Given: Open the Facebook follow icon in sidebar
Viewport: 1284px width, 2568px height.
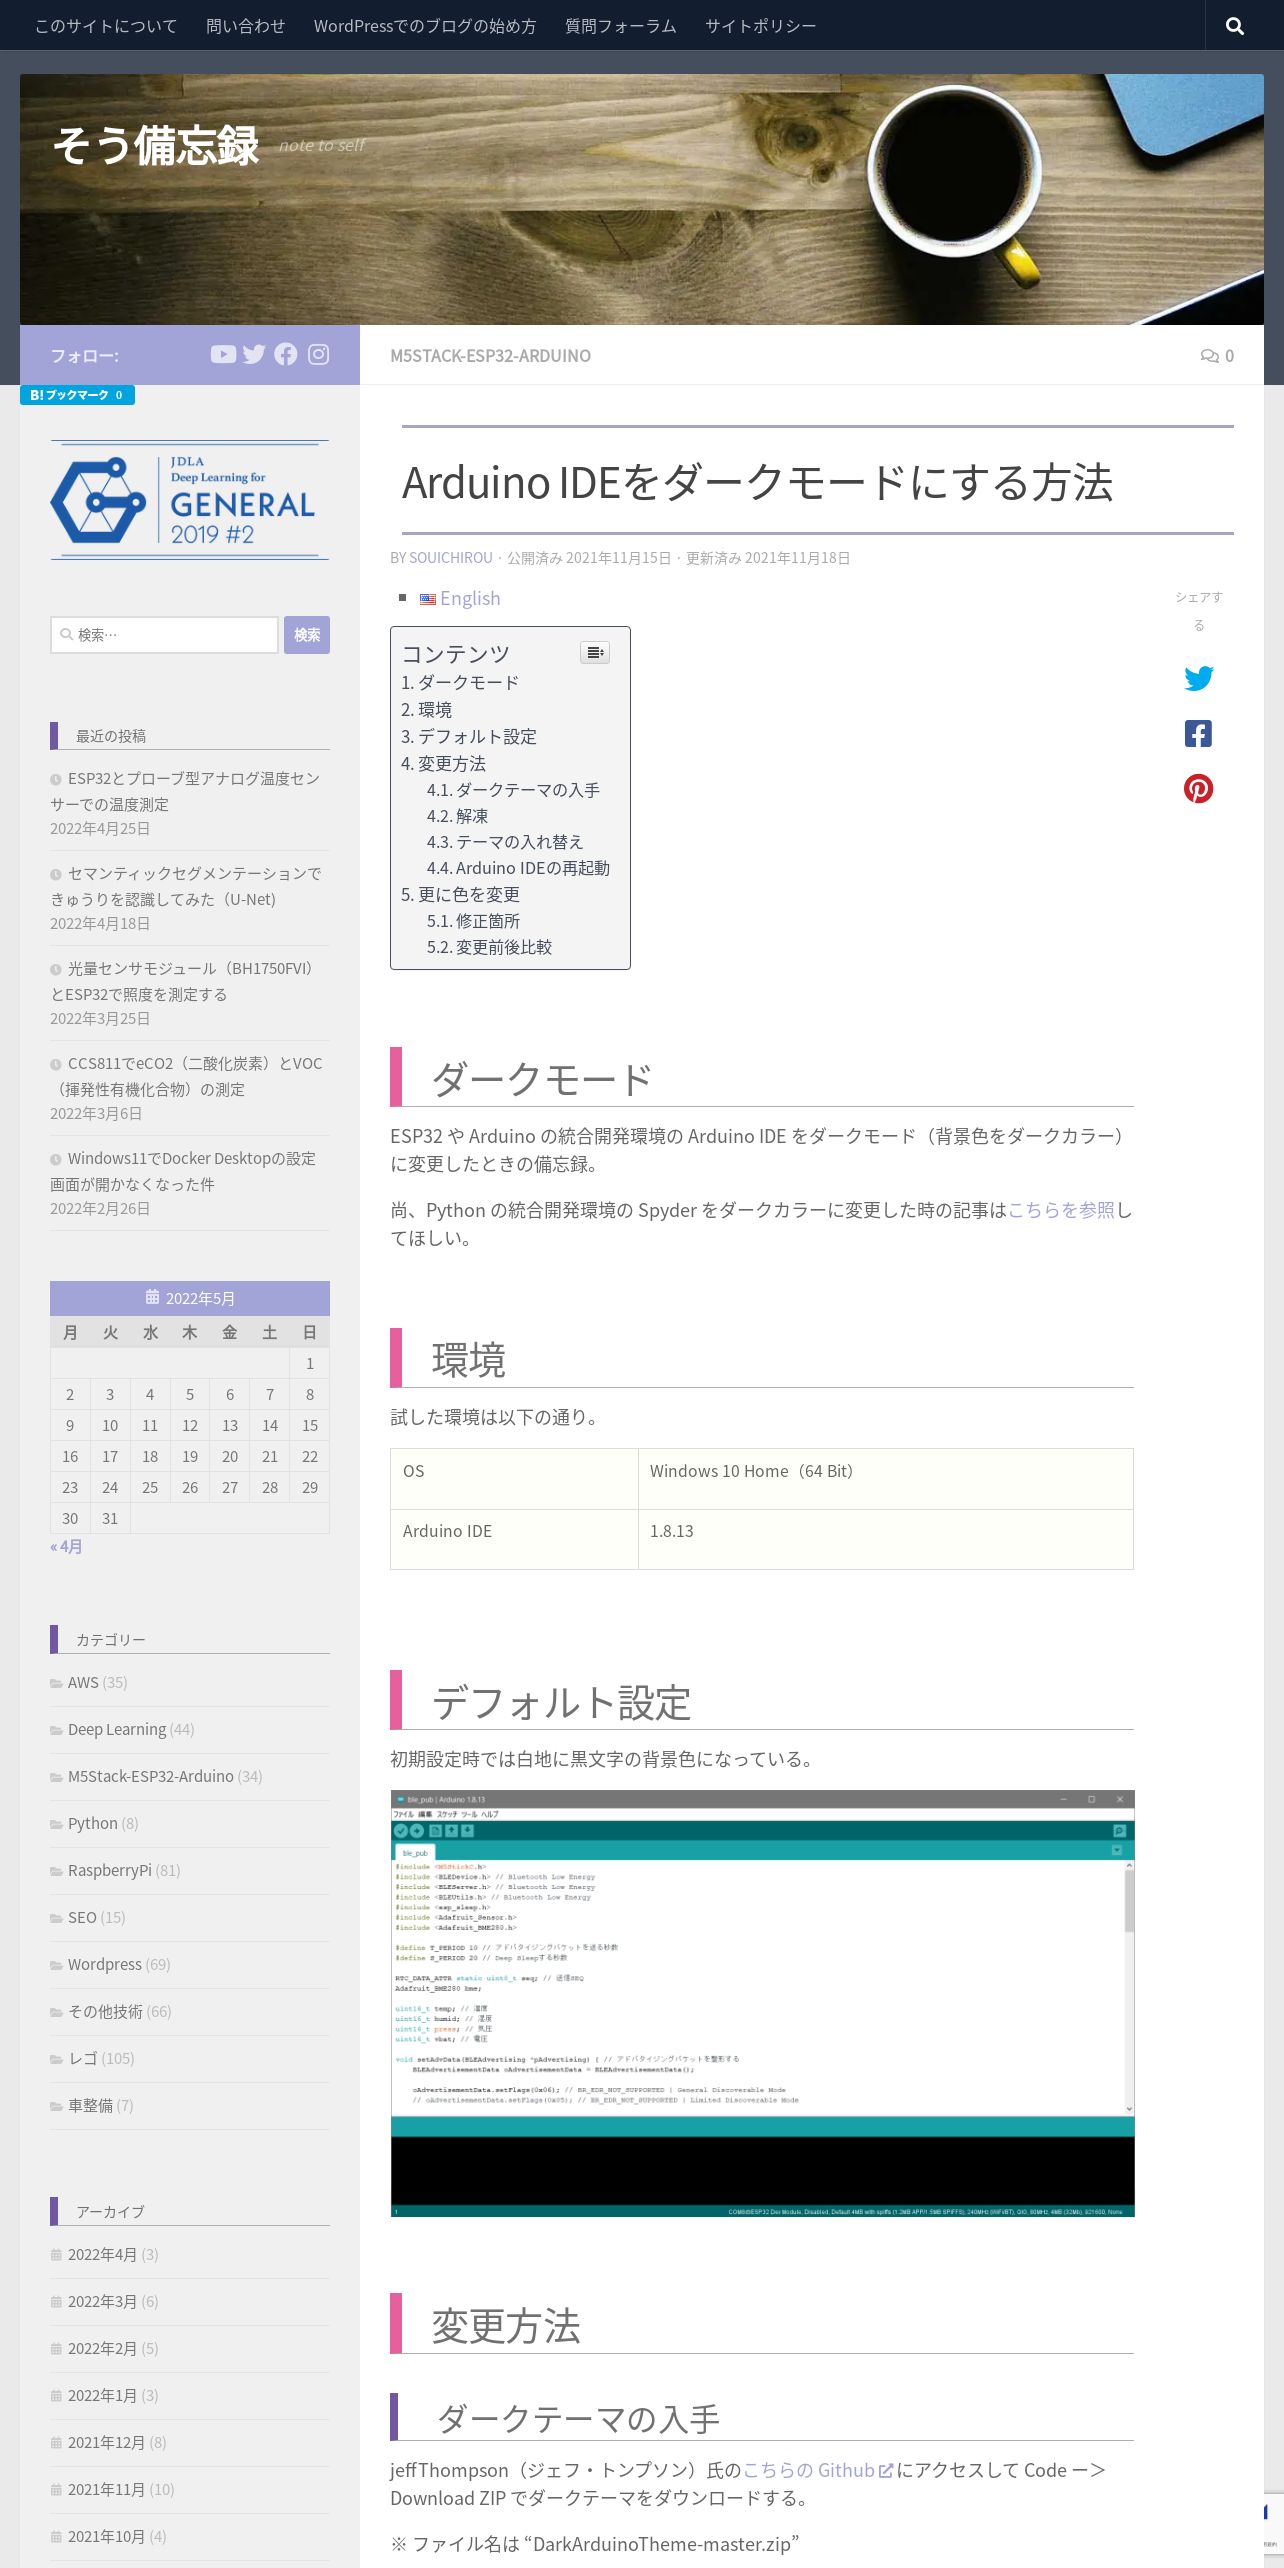Looking at the screenshot, I should pyautogui.click(x=286, y=354).
